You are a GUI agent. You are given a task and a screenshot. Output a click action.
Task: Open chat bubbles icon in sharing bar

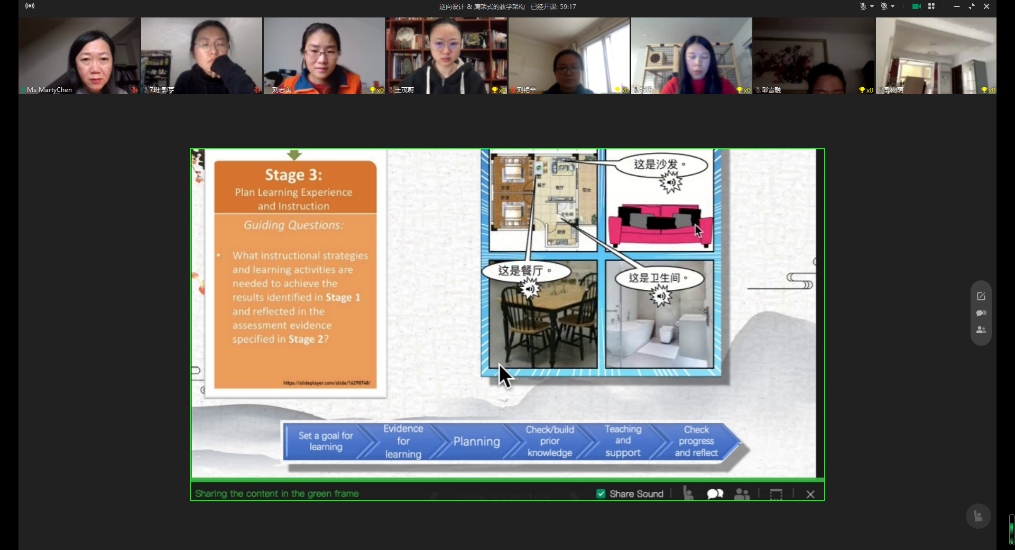[x=715, y=493]
